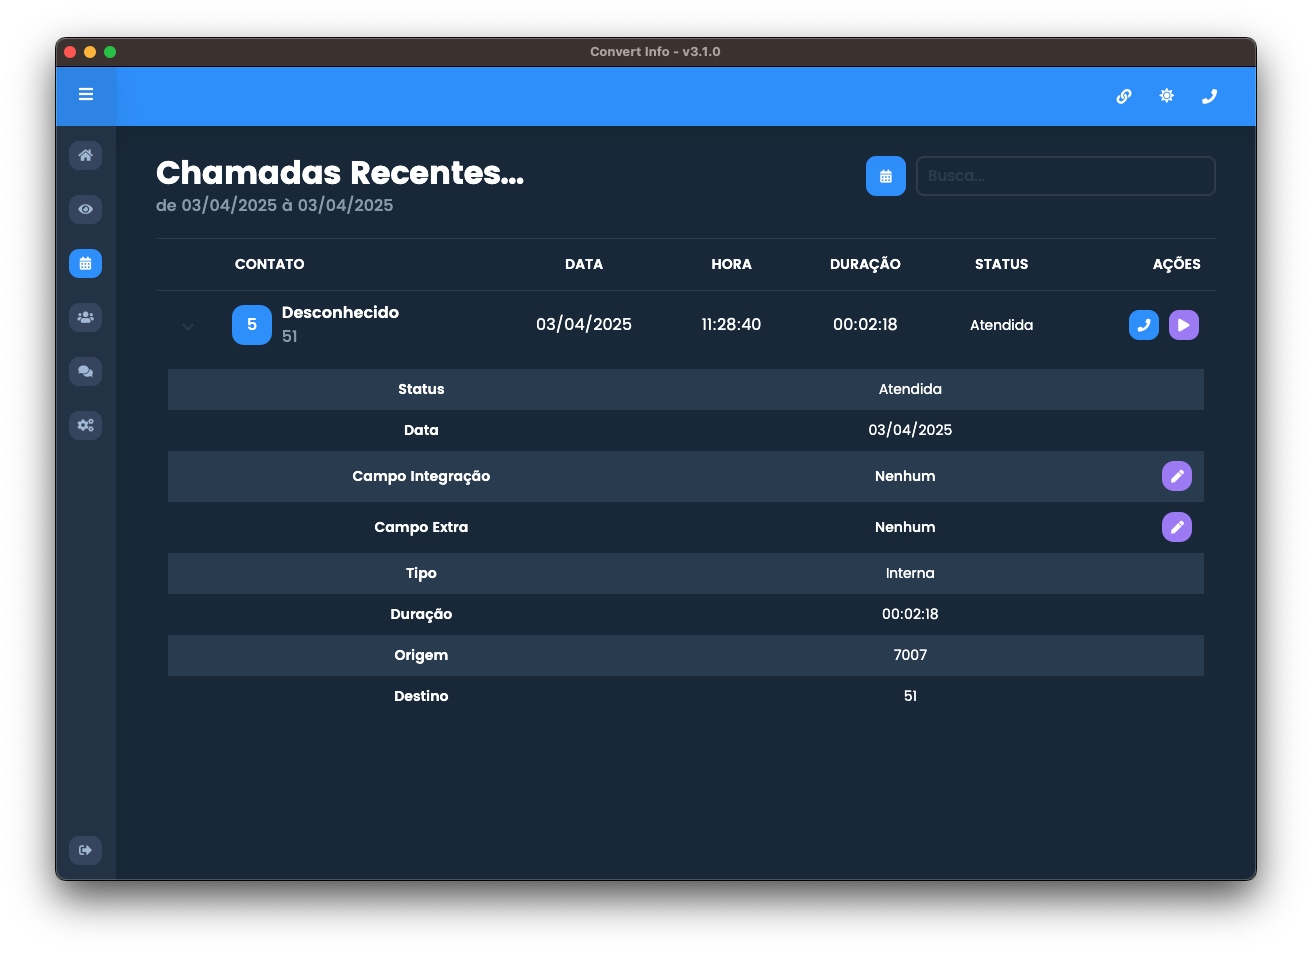Focus the Busca search field
This screenshot has width=1312, height=954.
1066,176
